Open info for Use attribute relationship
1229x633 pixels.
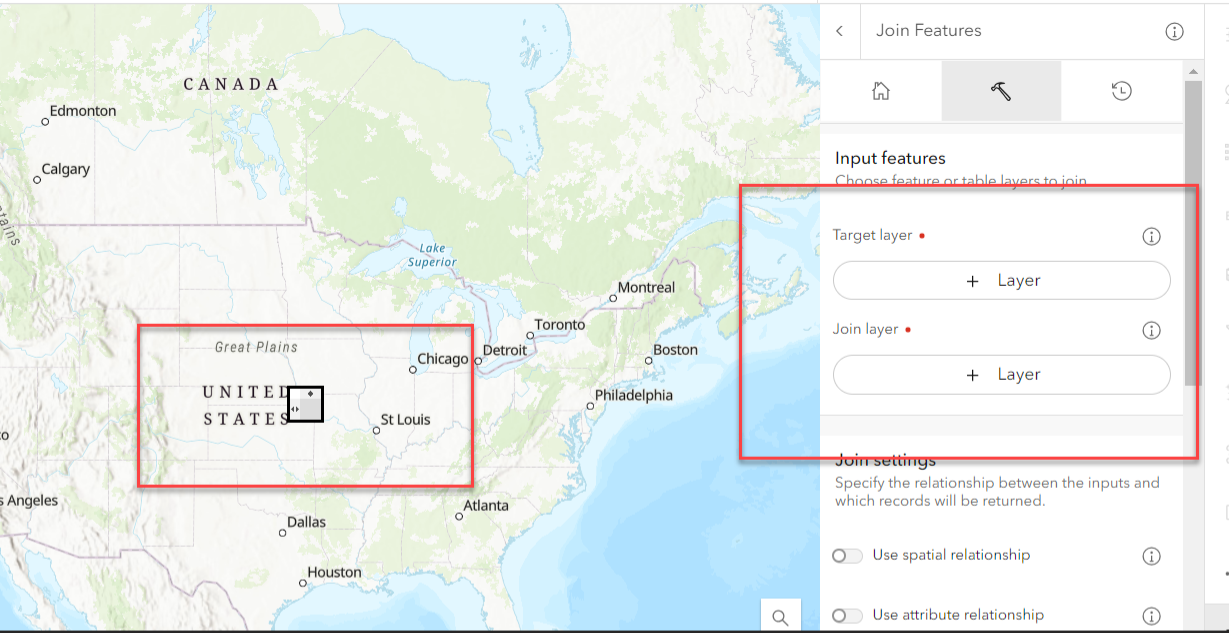1151,616
